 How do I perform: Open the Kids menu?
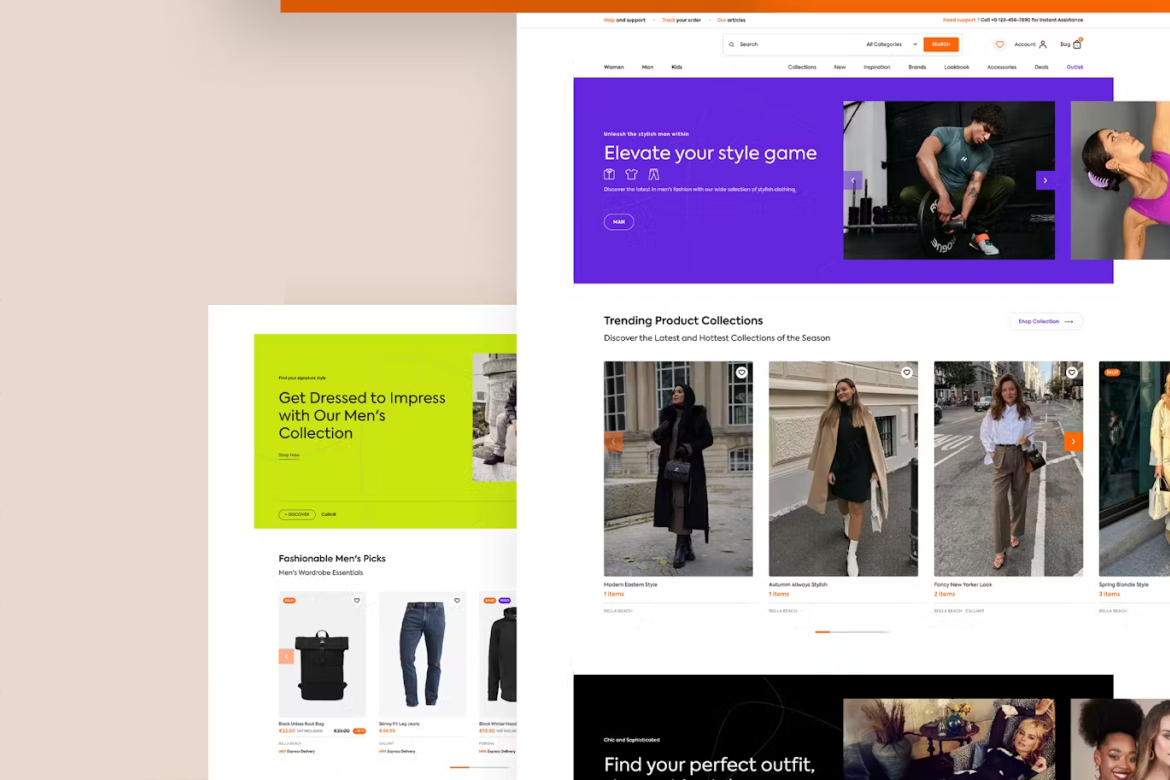point(677,67)
